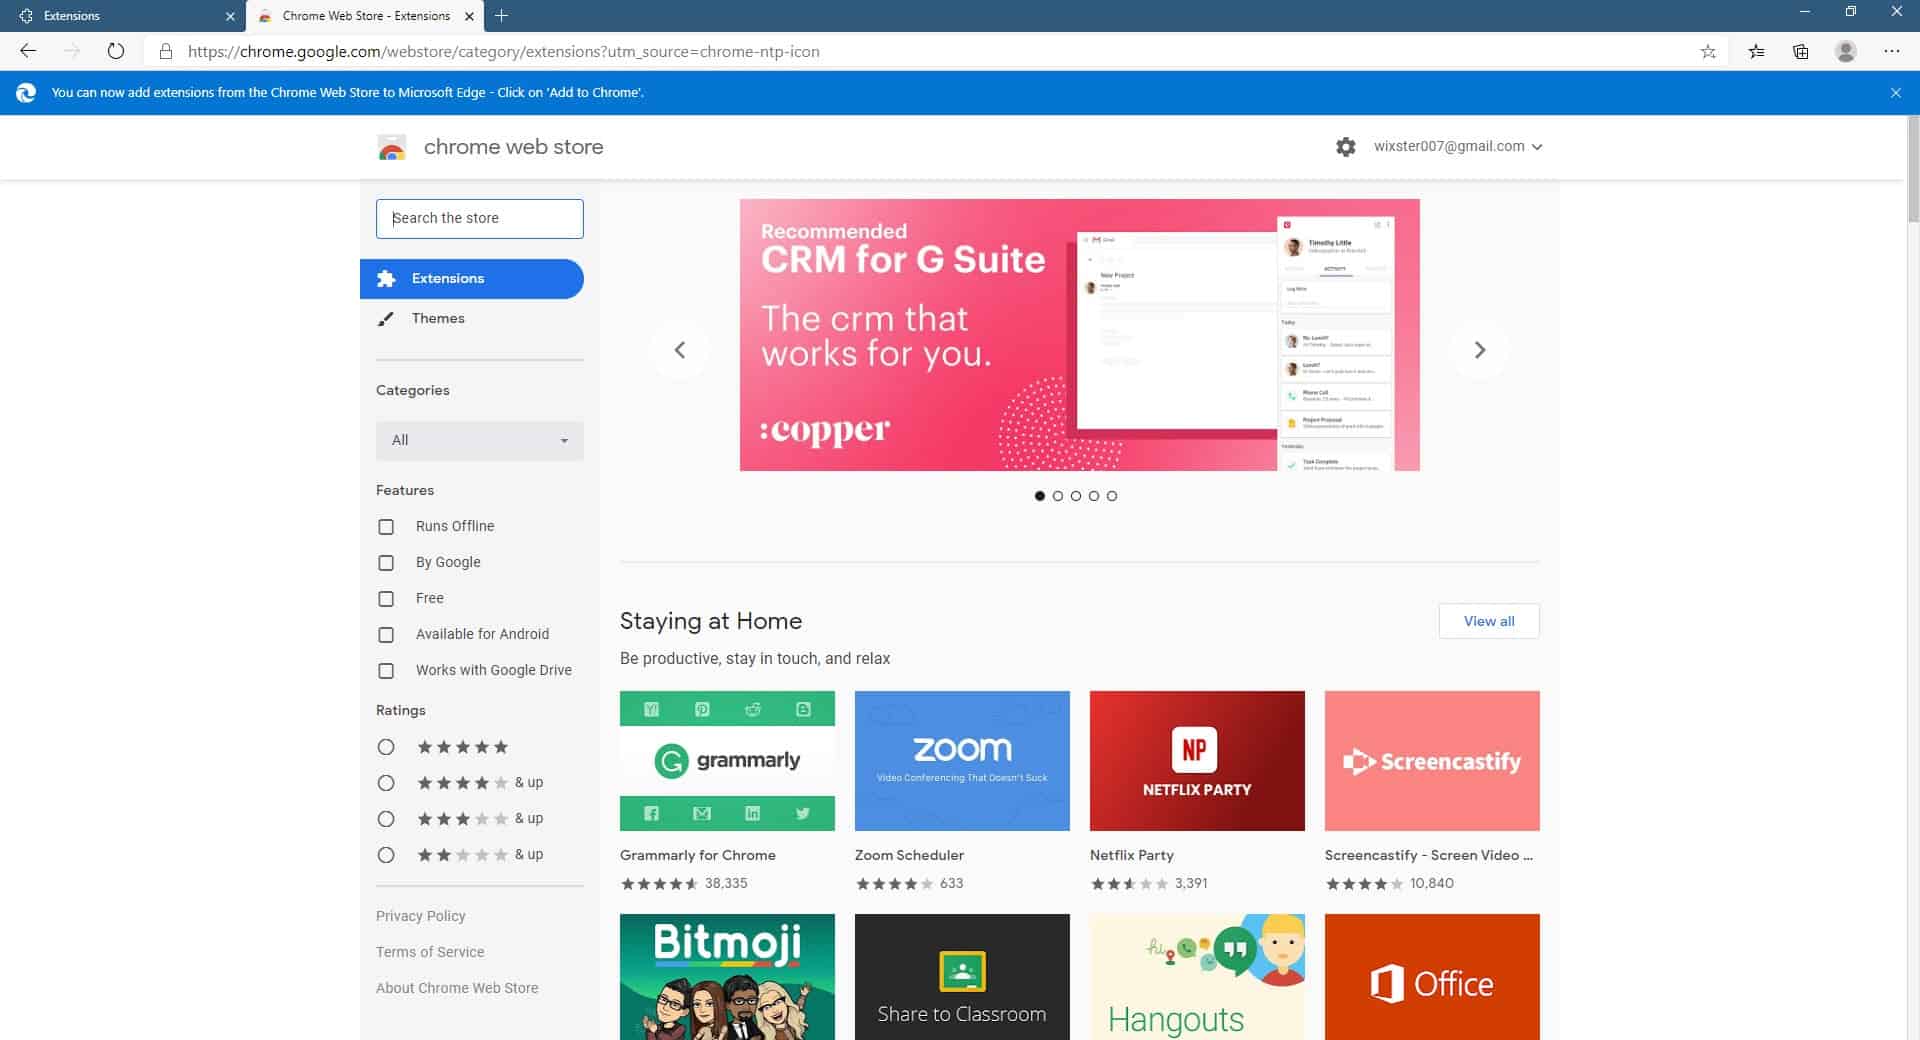Enable the By Google checkbox
This screenshot has width=1920, height=1040.
click(386, 562)
